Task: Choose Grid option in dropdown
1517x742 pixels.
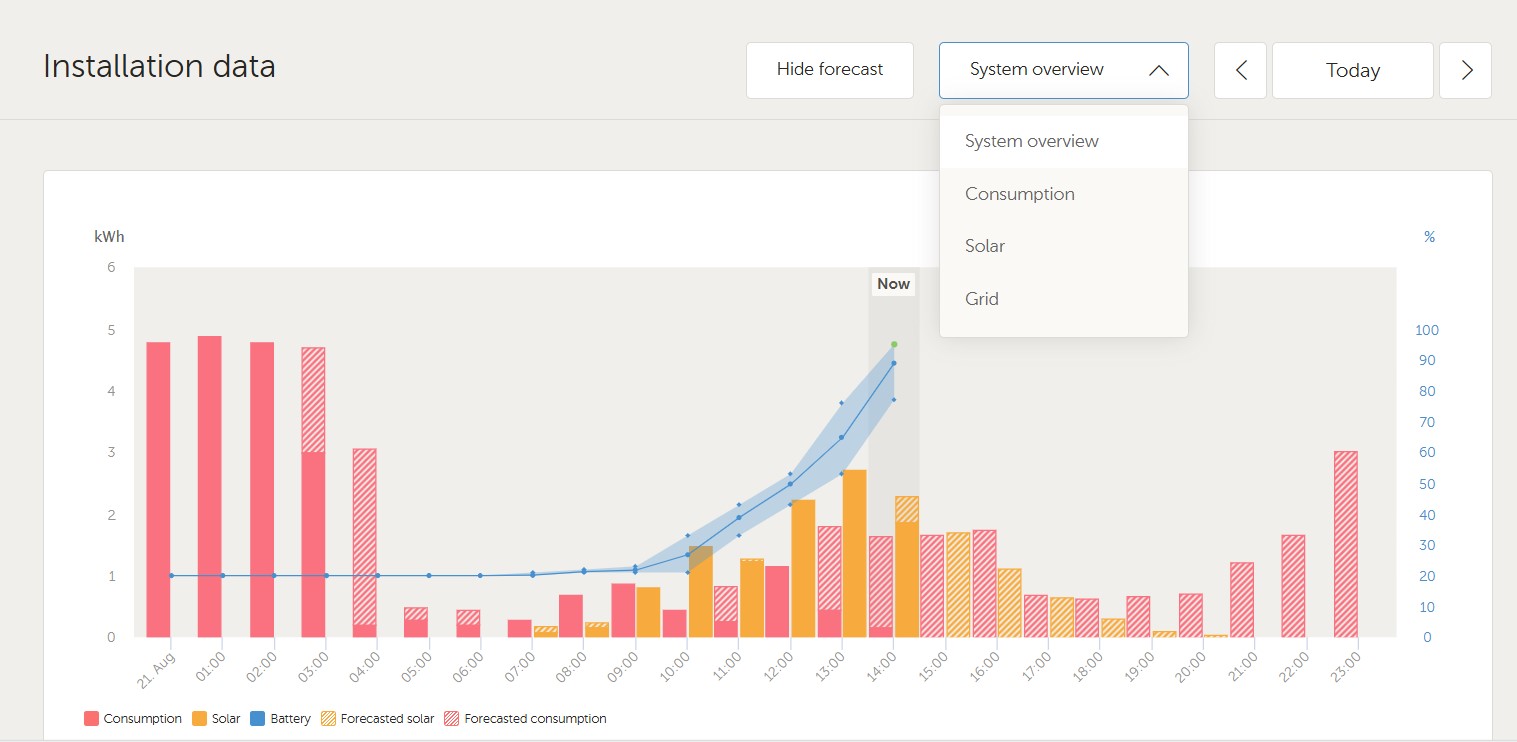Action: (982, 299)
